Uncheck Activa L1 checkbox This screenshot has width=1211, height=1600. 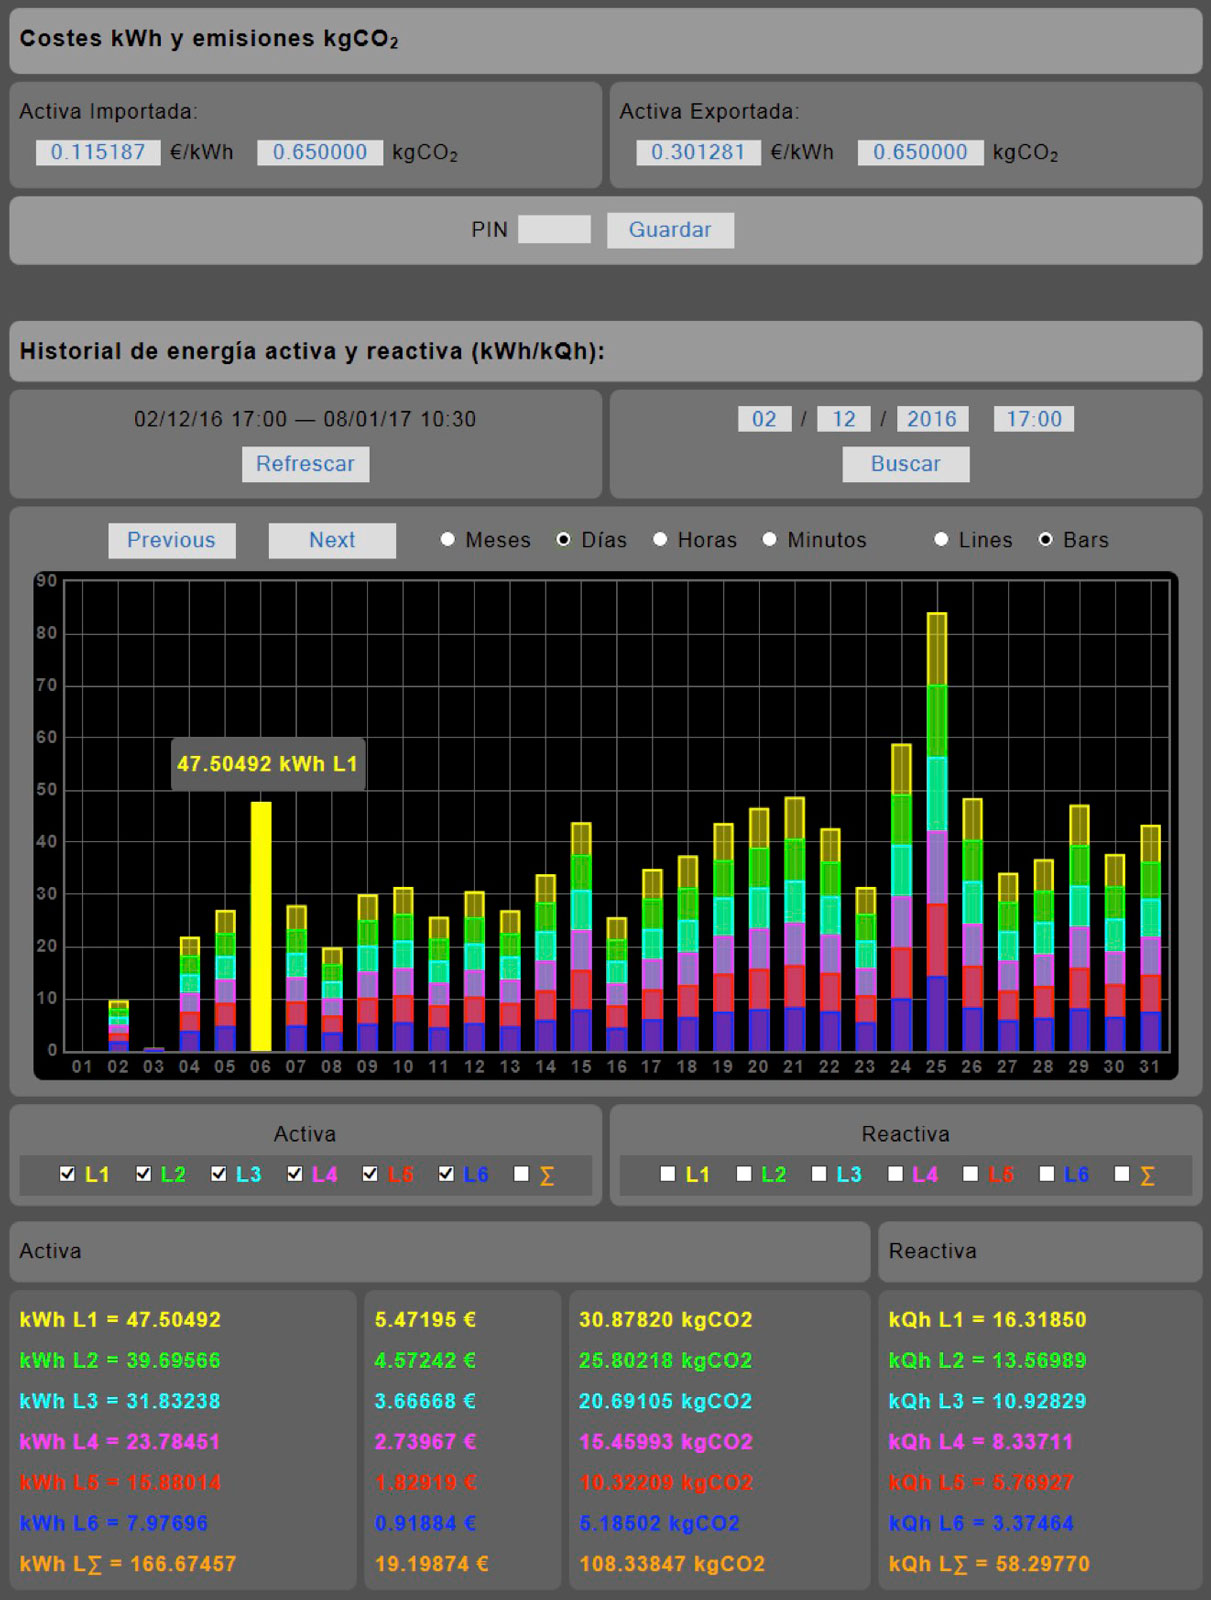(x=67, y=1174)
